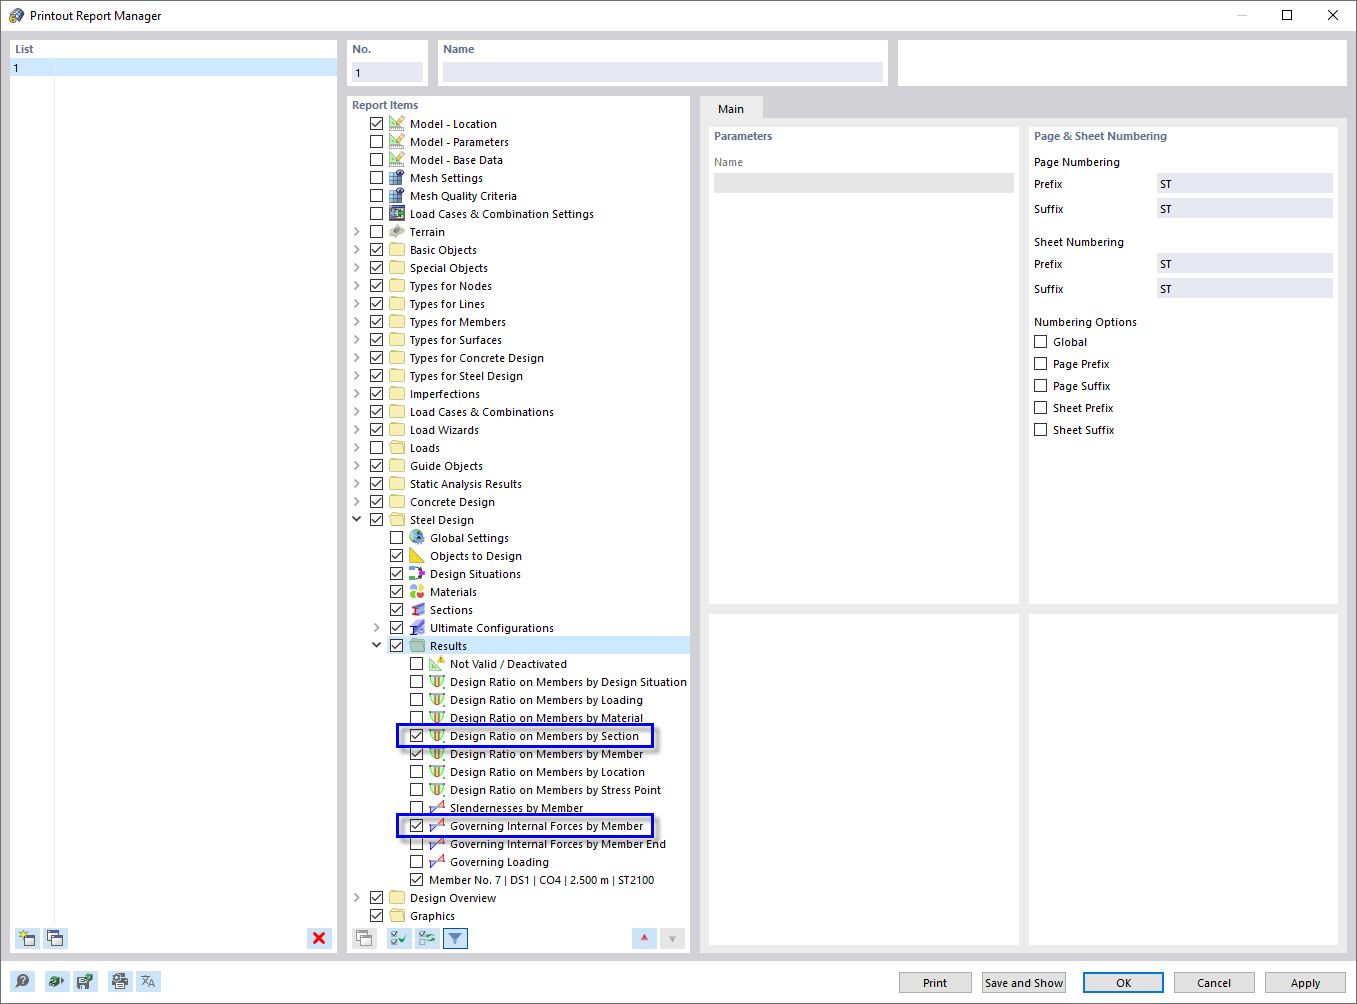Image resolution: width=1357 pixels, height=1004 pixels.
Task: Switch to the Main tab
Action: point(731,109)
